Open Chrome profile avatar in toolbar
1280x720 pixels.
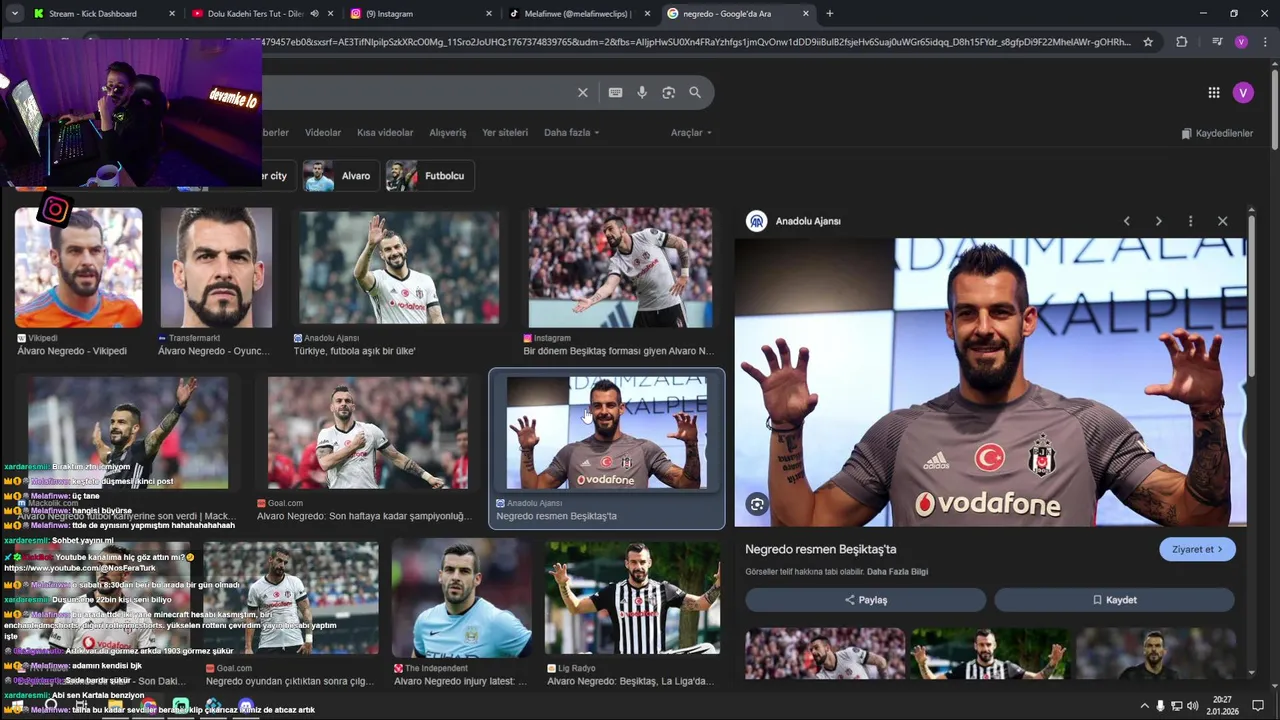[1241, 42]
